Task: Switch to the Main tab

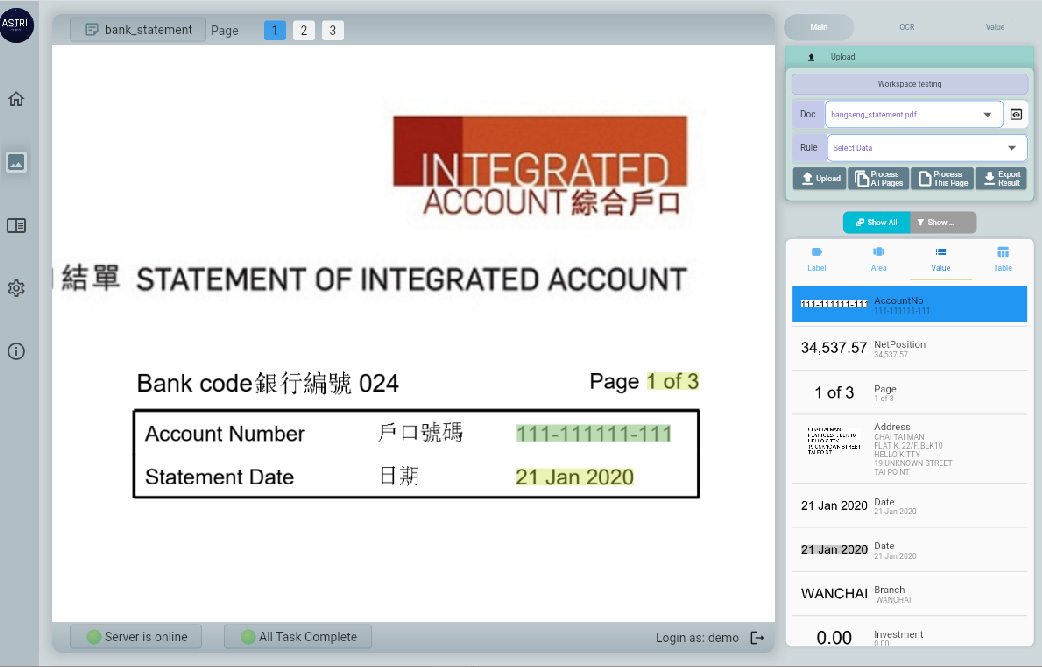Action: pyautogui.click(x=819, y=27)
